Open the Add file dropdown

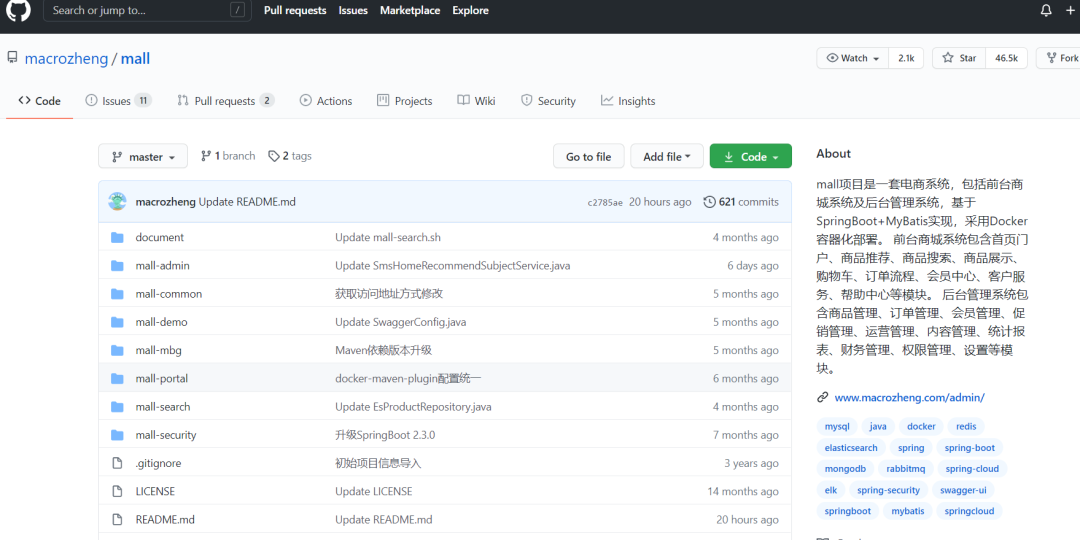[667, 156]
